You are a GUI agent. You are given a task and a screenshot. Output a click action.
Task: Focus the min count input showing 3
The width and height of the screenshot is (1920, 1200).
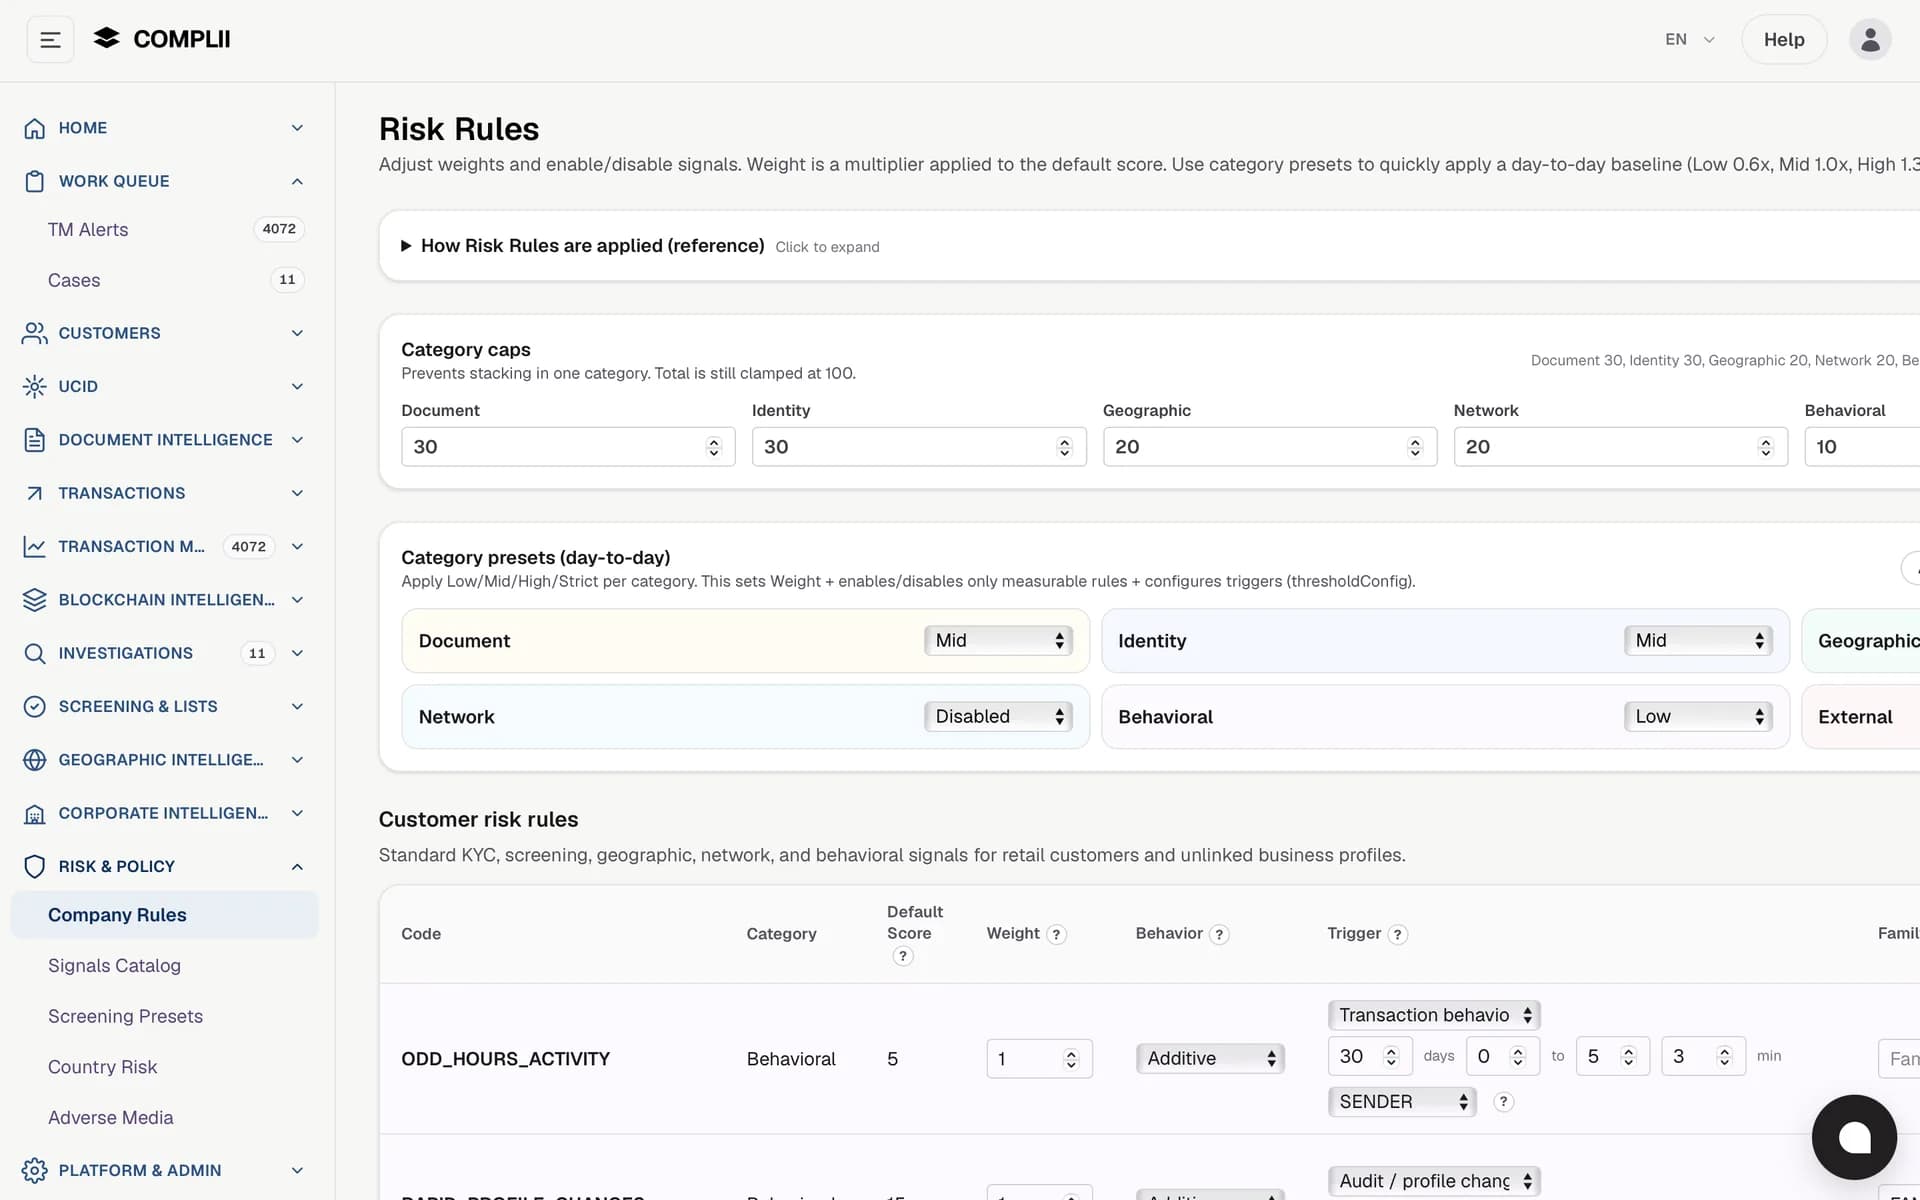click(x=1703, y=1056)
